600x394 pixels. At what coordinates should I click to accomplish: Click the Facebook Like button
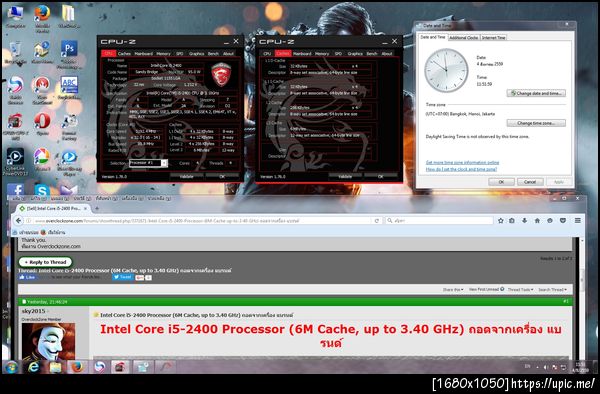pyautogui.click(x=27, y=277)
